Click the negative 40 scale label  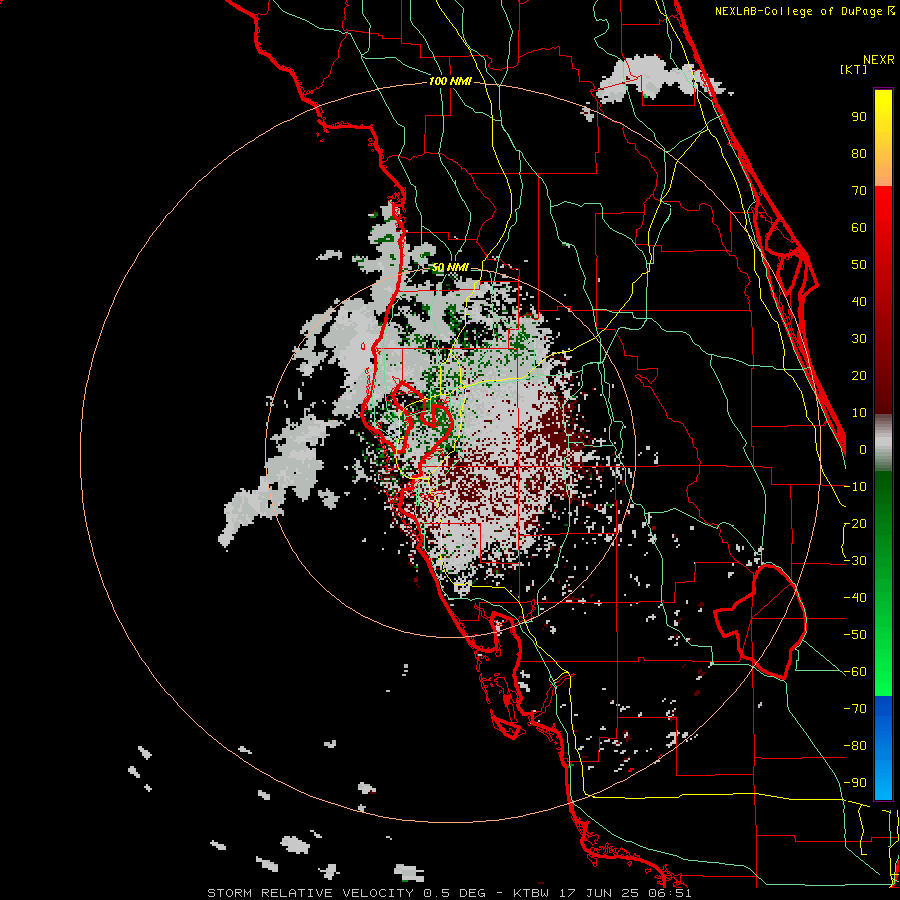coord(855,598)
